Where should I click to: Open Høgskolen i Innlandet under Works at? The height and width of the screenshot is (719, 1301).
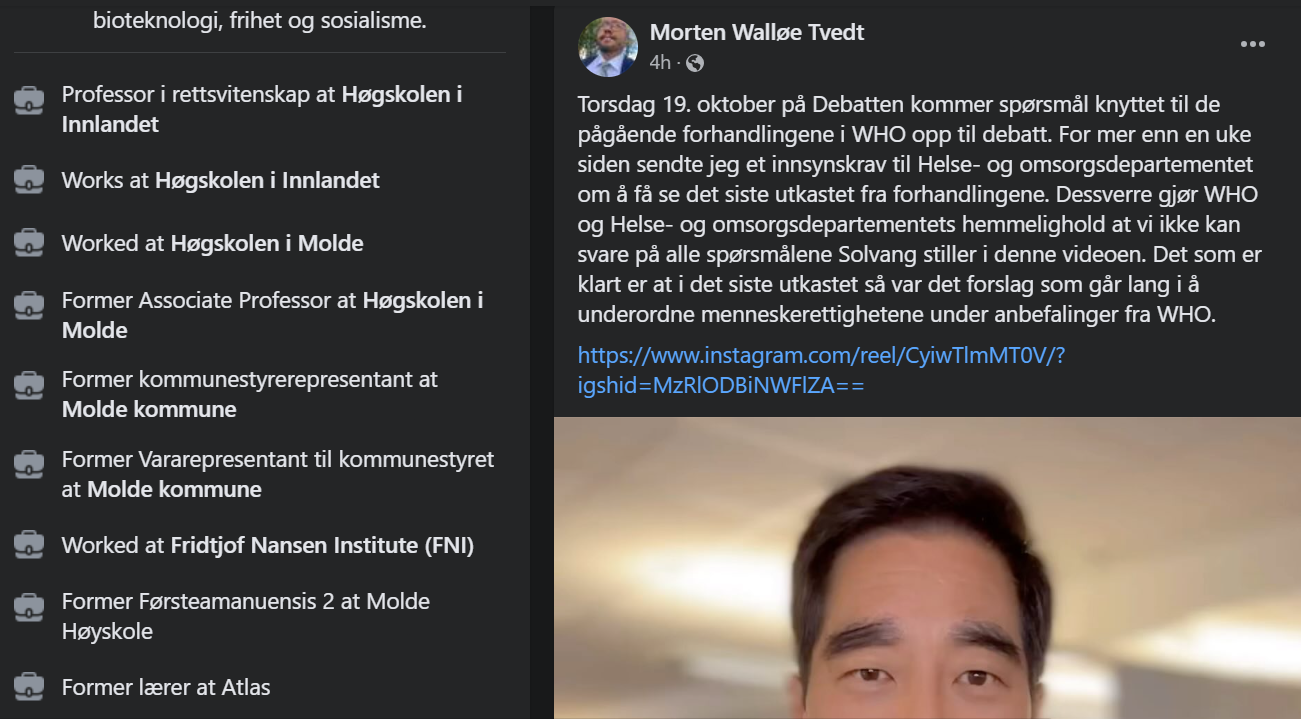point(267,180)
